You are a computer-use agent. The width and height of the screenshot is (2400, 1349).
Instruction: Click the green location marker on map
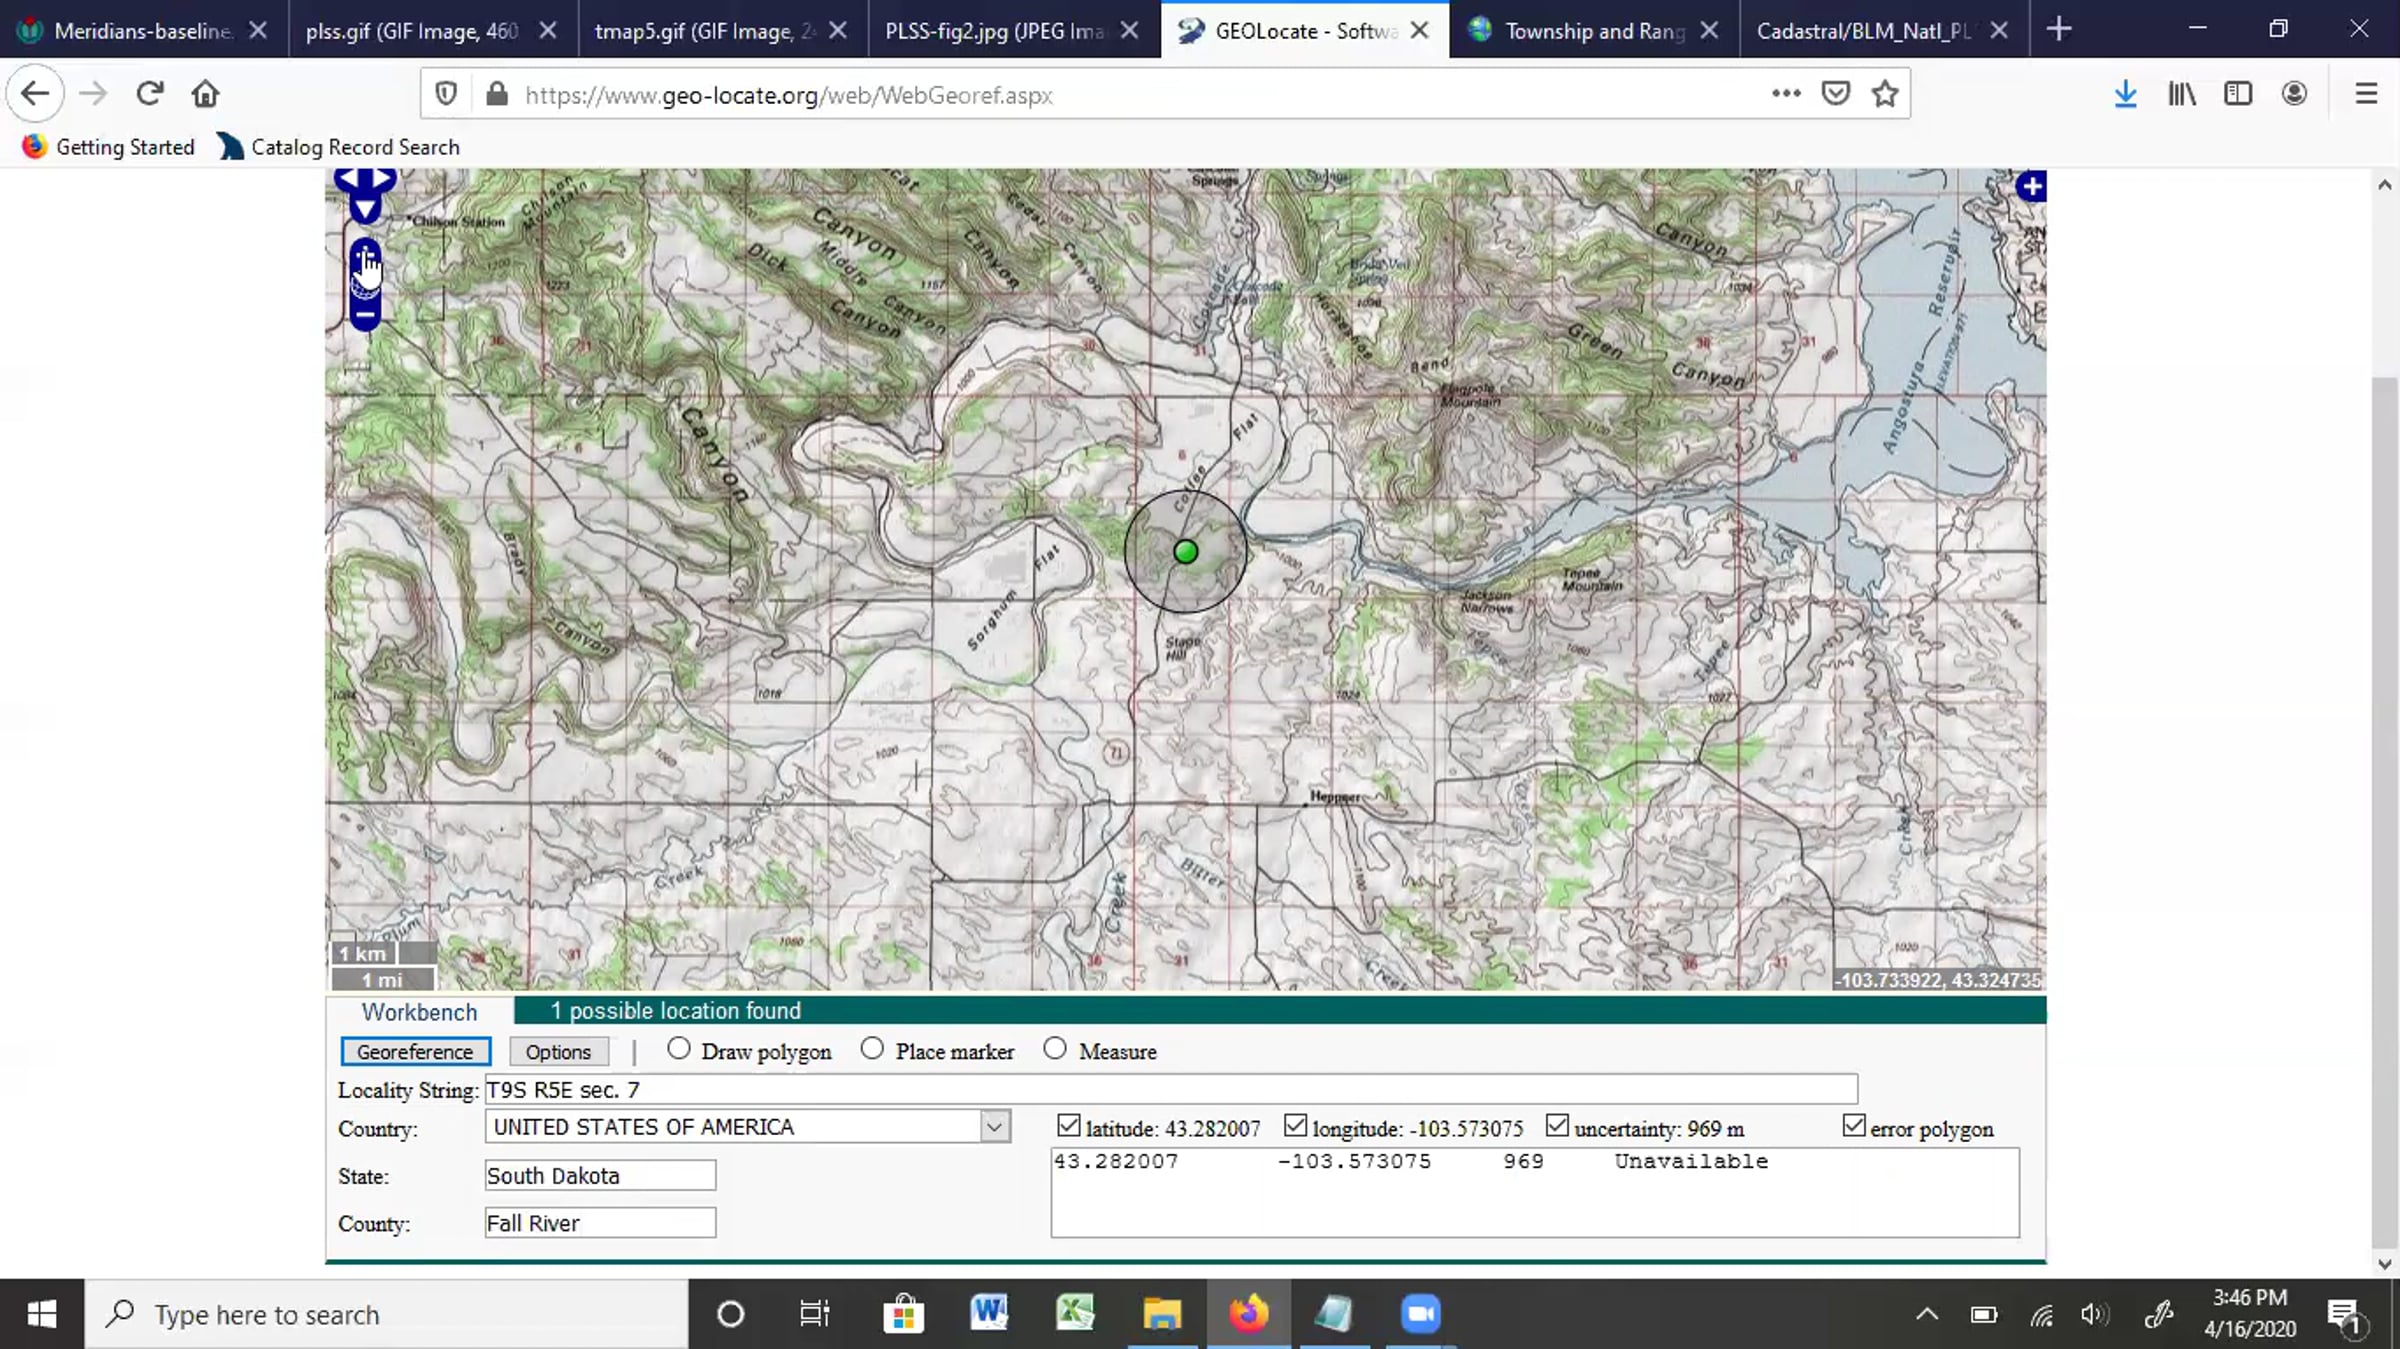pyautogui.click(x=1185, y=552)
